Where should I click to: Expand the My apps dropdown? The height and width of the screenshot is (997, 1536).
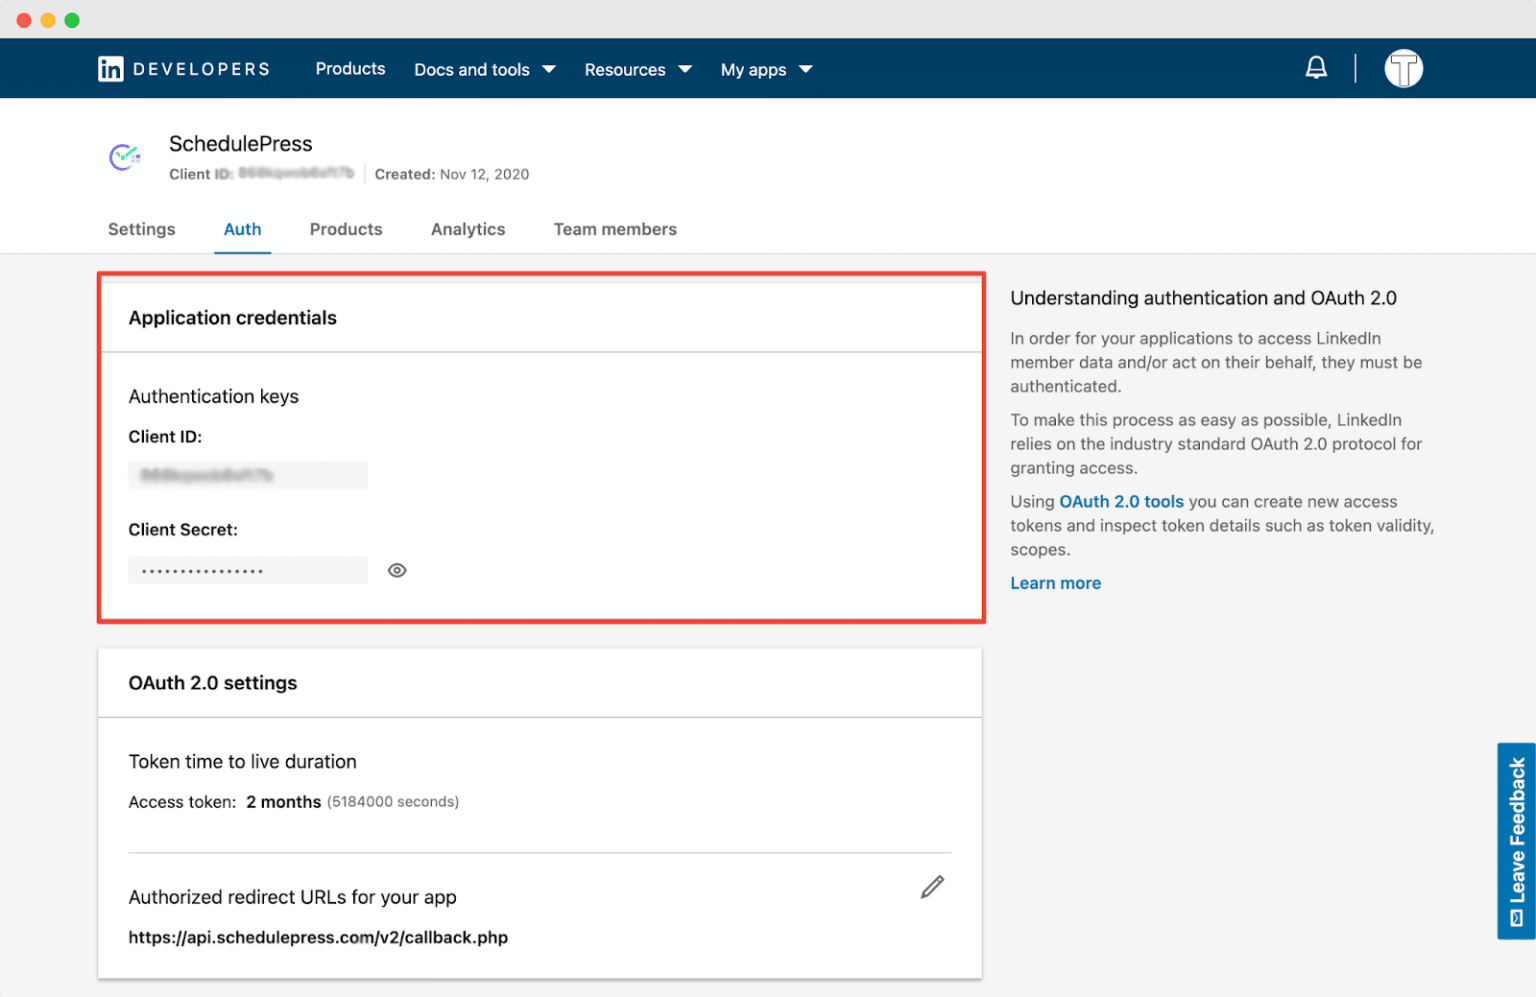(766, 69)
